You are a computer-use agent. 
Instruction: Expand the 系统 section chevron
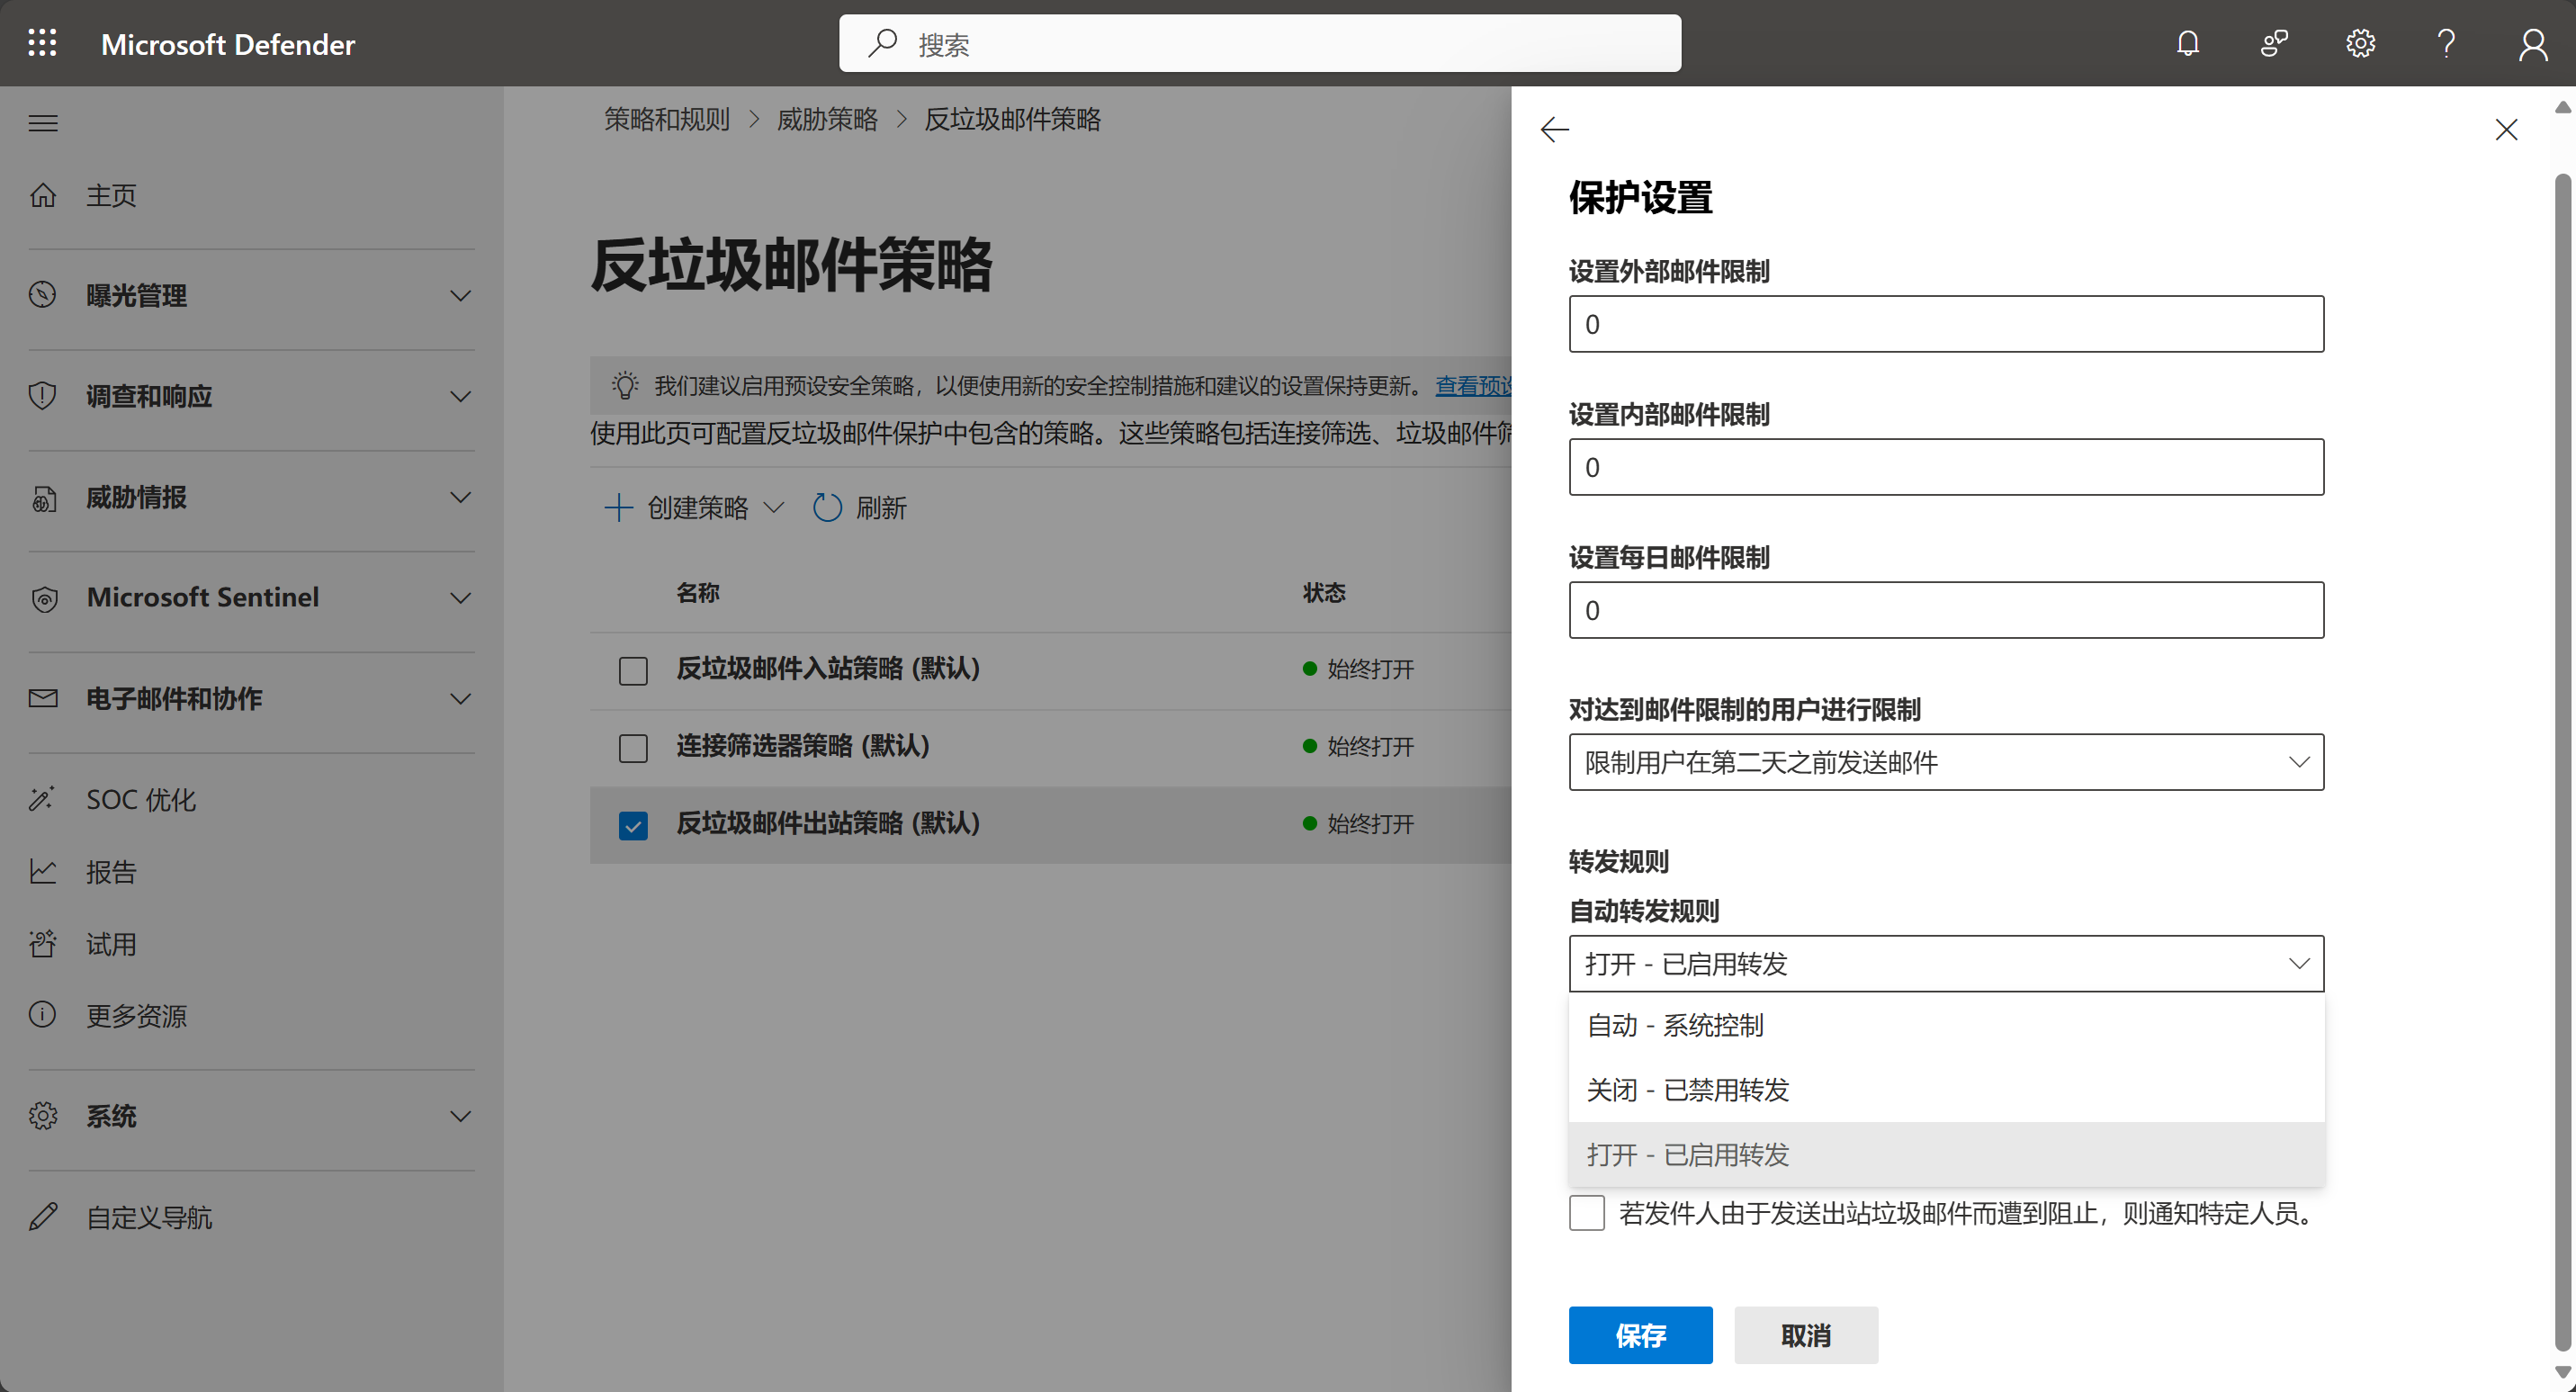tap(460, 1117)
